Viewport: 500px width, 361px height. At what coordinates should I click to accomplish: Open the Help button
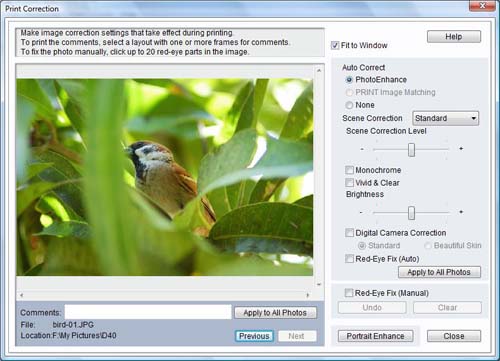454,36
